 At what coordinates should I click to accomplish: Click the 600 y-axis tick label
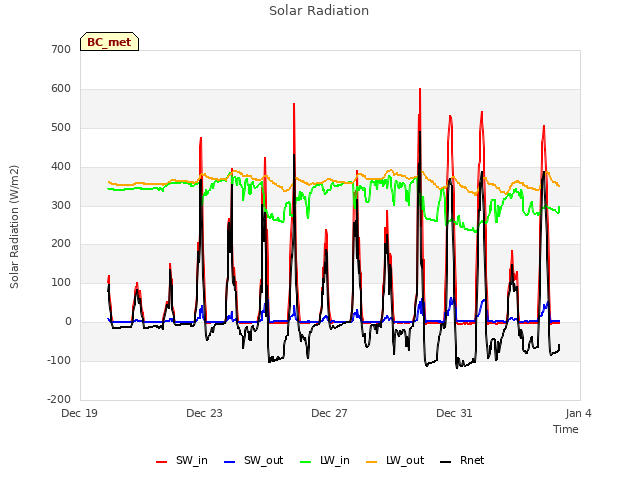point(61,89)
